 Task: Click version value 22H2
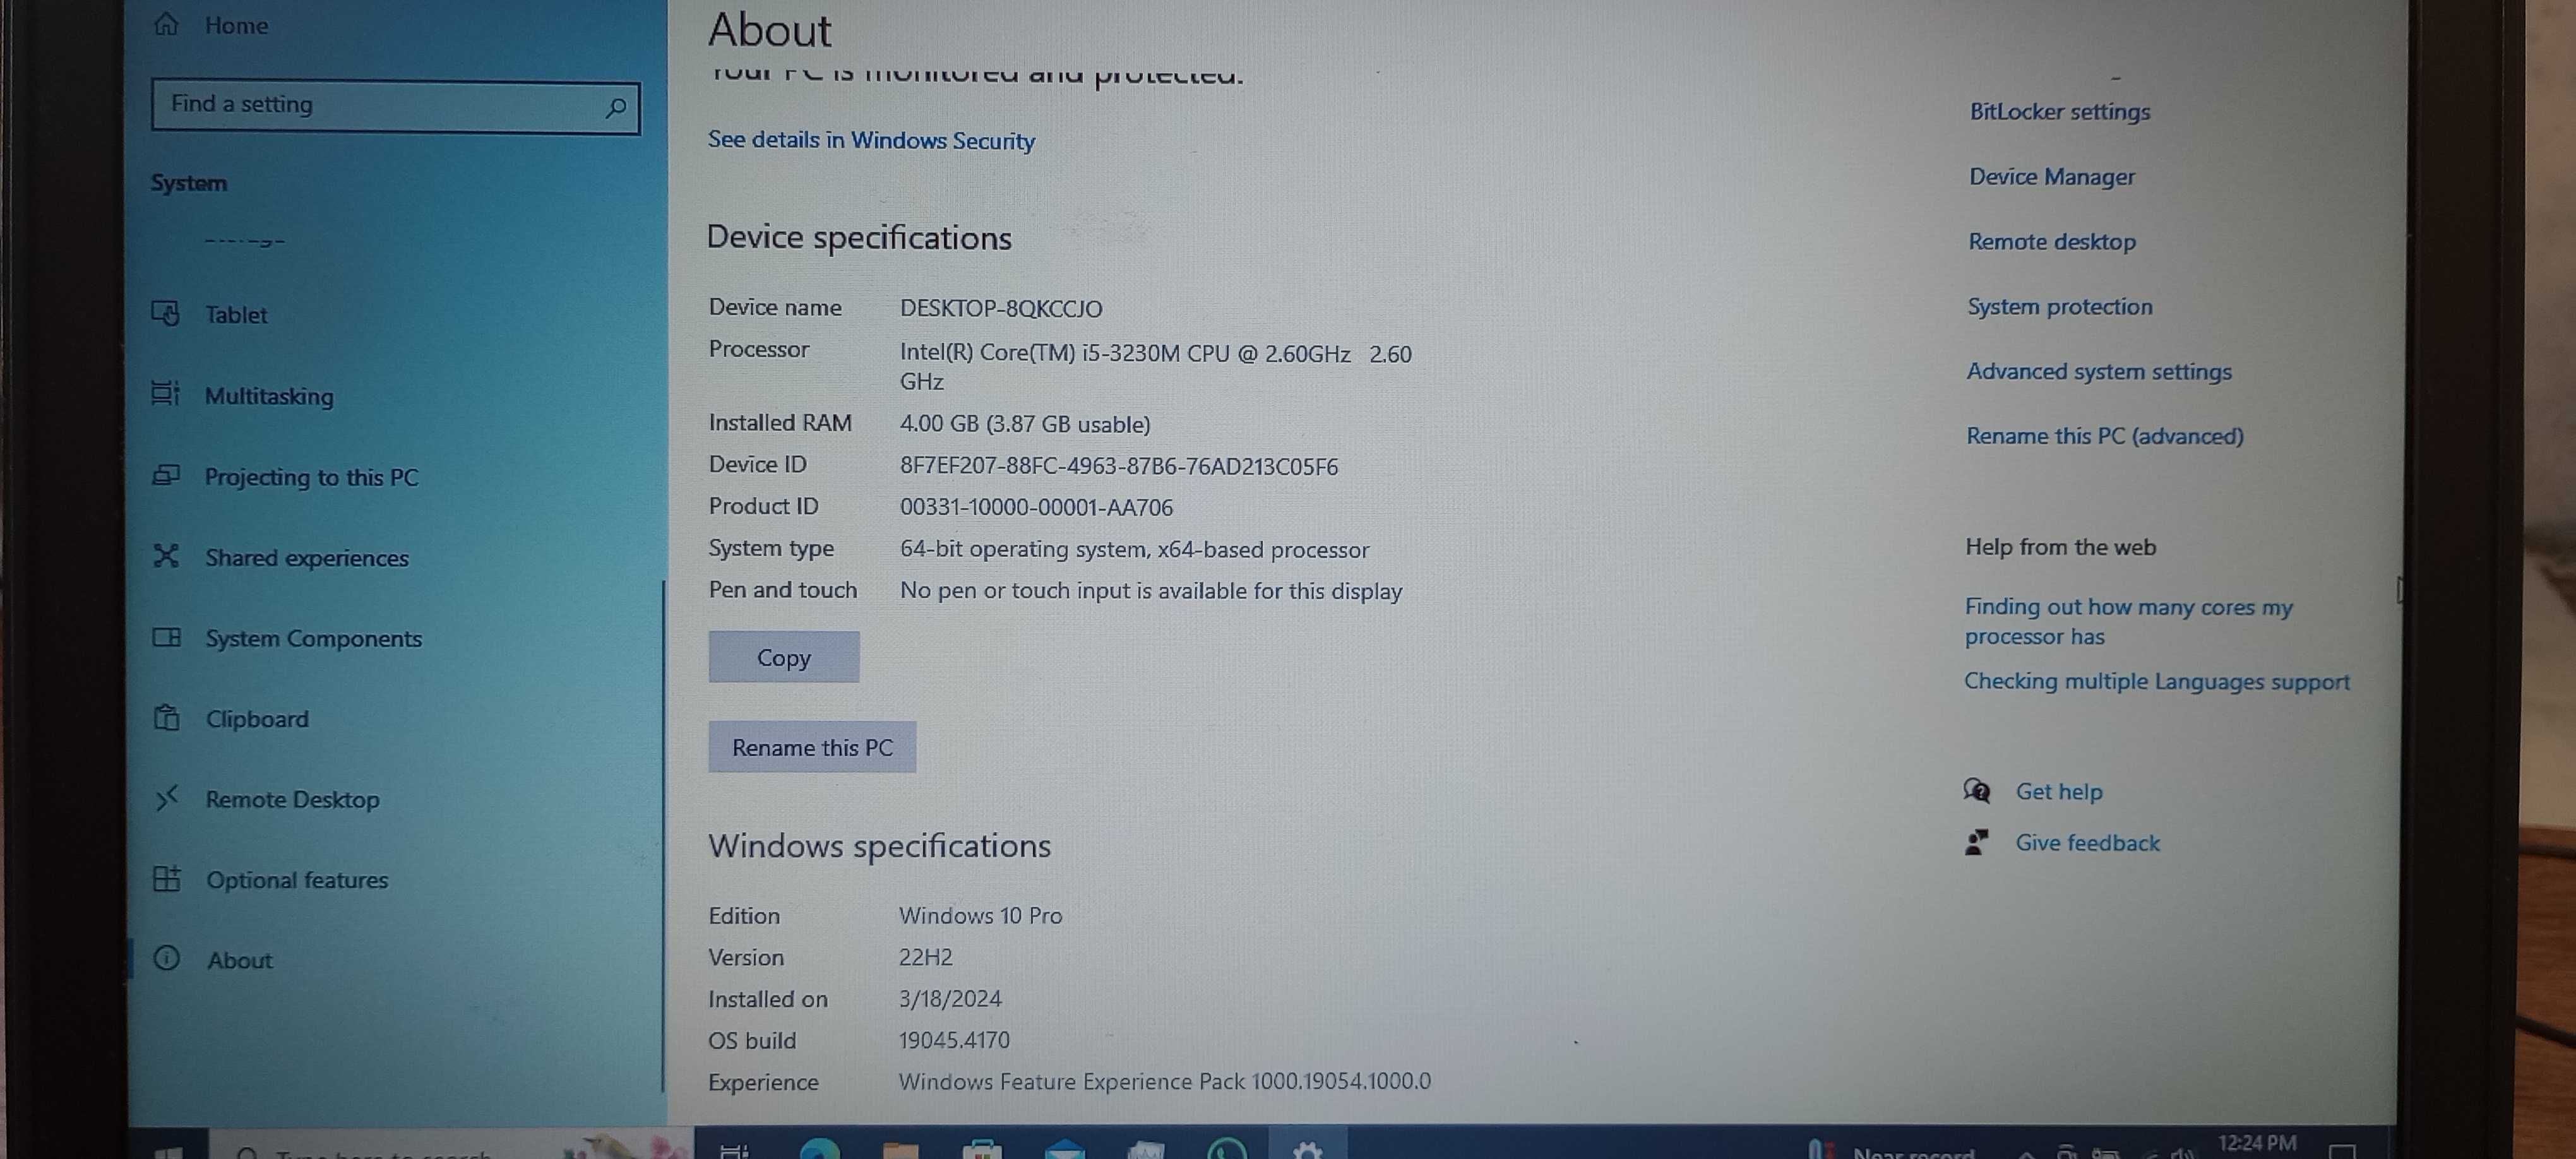(x=925, y=957)
